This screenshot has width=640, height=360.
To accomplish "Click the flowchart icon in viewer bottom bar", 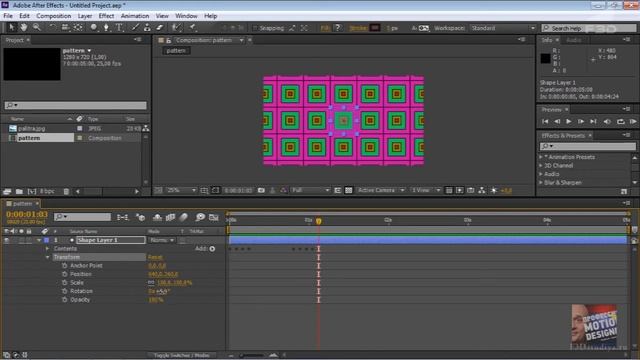I will (482, 190).
